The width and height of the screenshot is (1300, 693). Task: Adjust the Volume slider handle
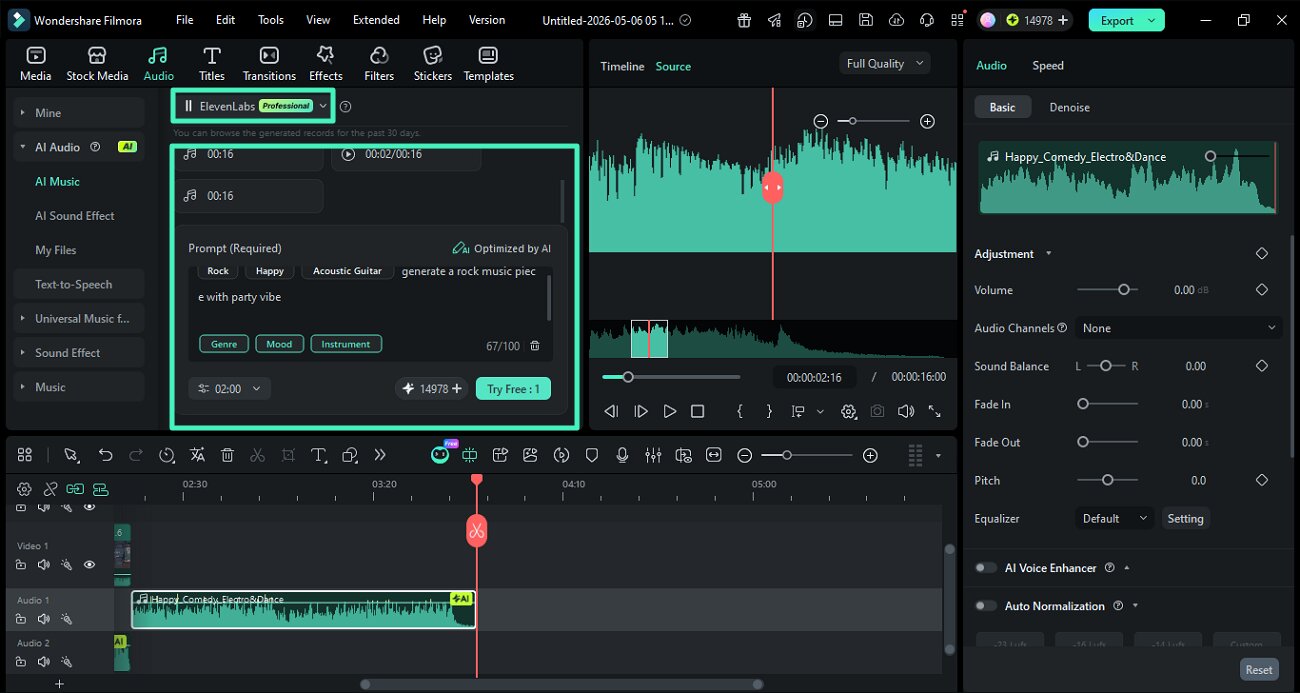(1124, 290)
